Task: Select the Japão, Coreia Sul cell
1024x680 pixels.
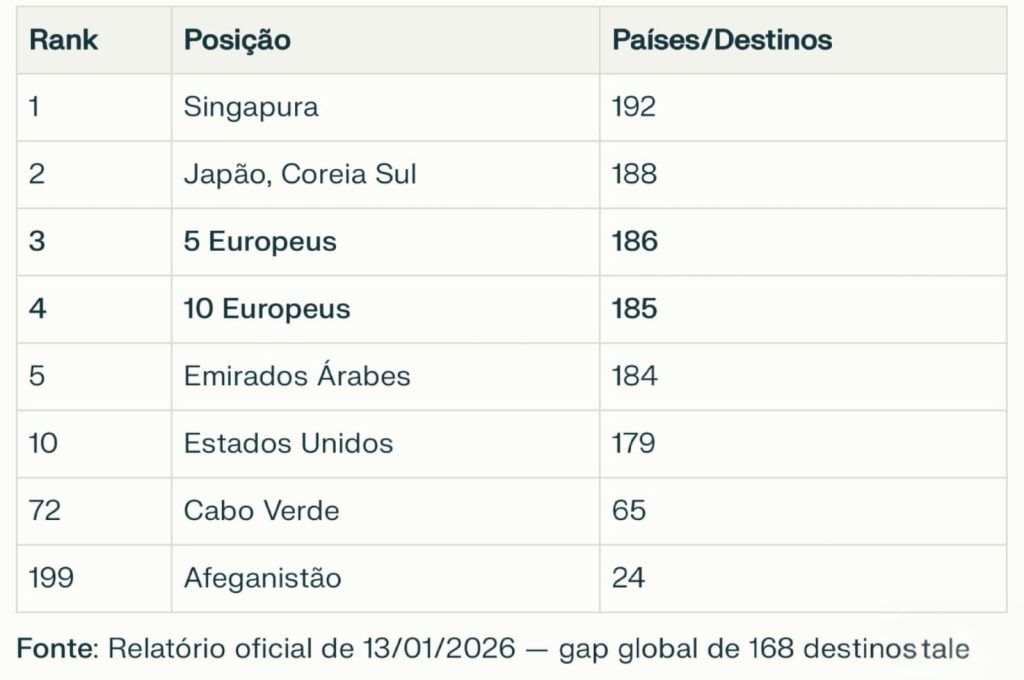Action: click(300, 174)
